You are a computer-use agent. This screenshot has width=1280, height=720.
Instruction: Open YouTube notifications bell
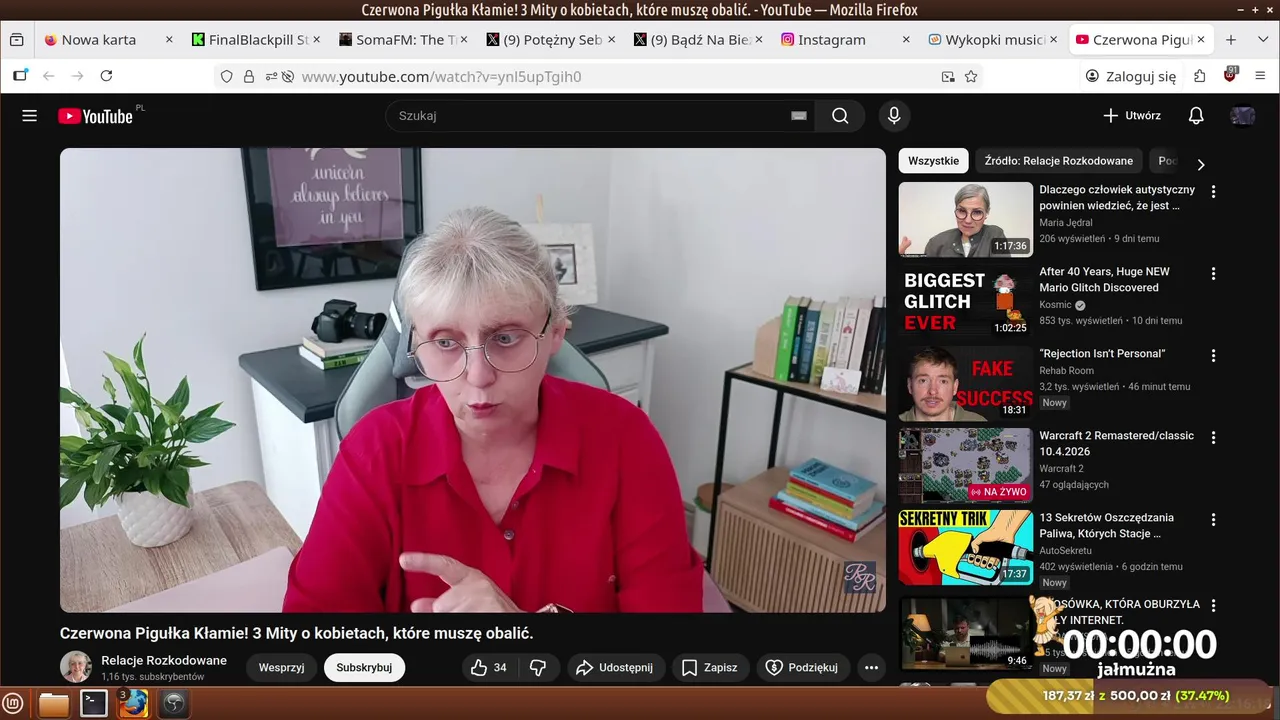1196,116
